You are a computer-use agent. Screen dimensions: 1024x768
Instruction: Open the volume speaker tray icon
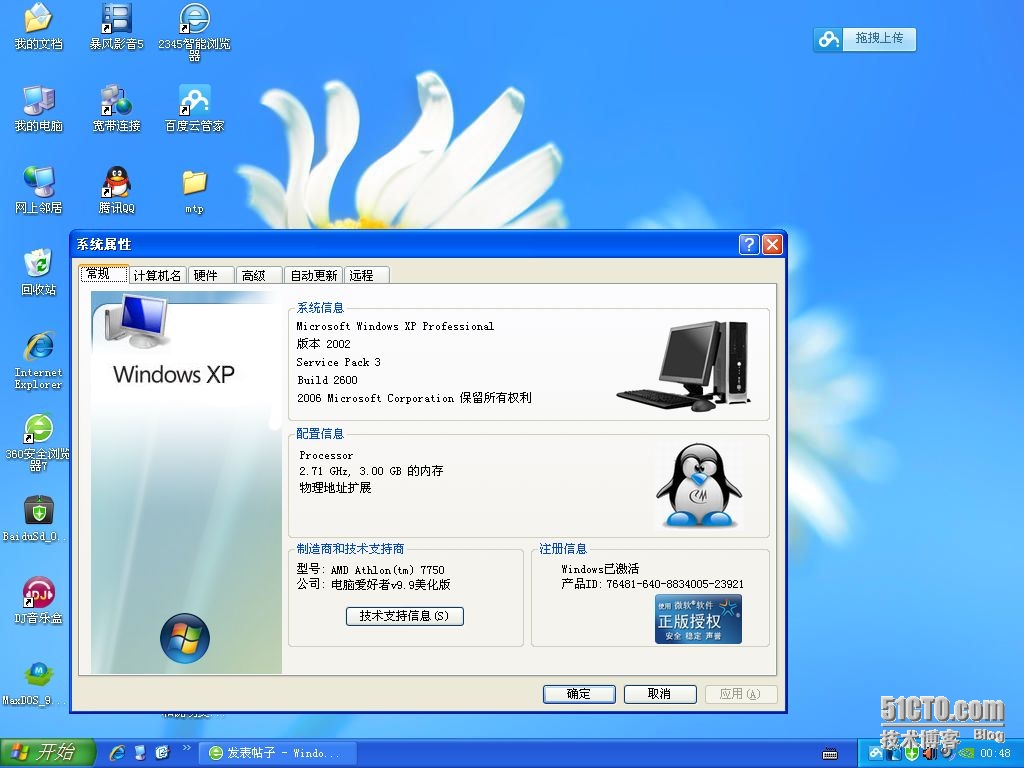click(929, 754)
